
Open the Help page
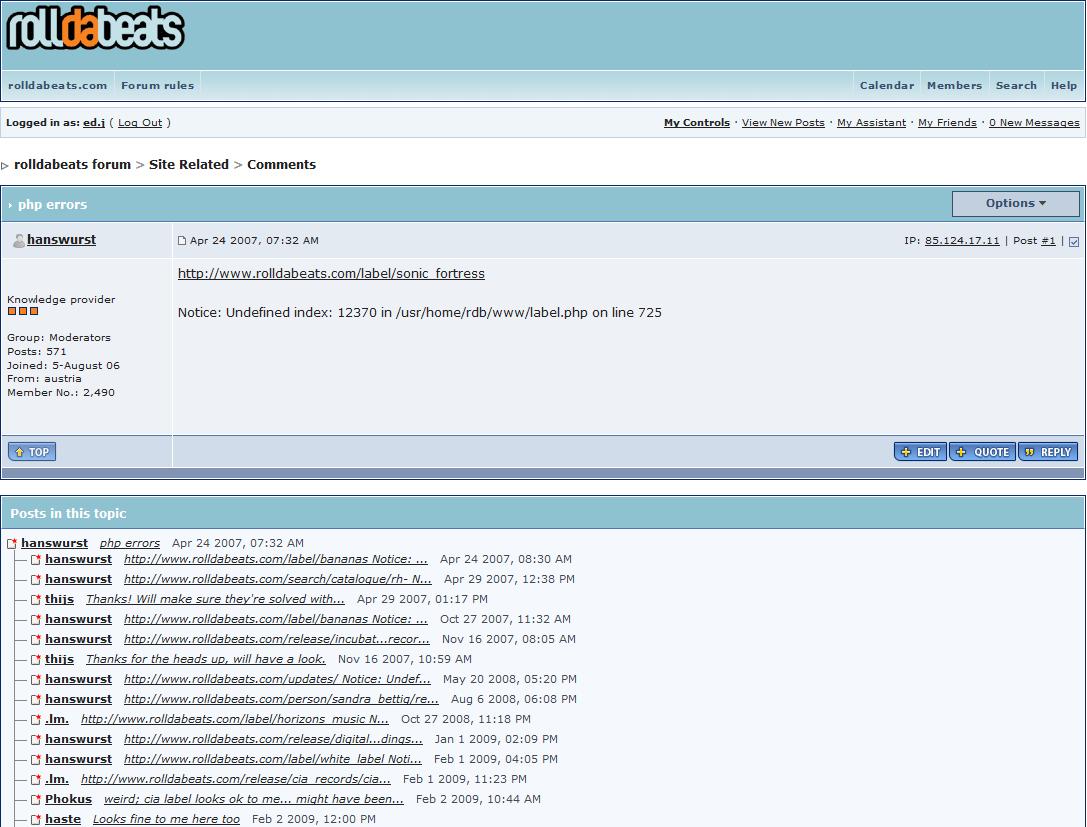coord(1063,85)
